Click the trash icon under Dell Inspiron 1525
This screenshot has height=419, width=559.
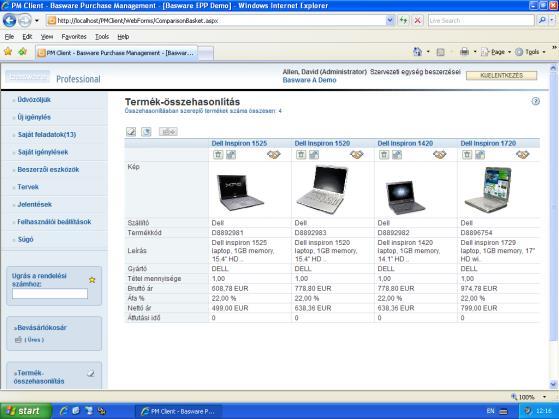218,155
